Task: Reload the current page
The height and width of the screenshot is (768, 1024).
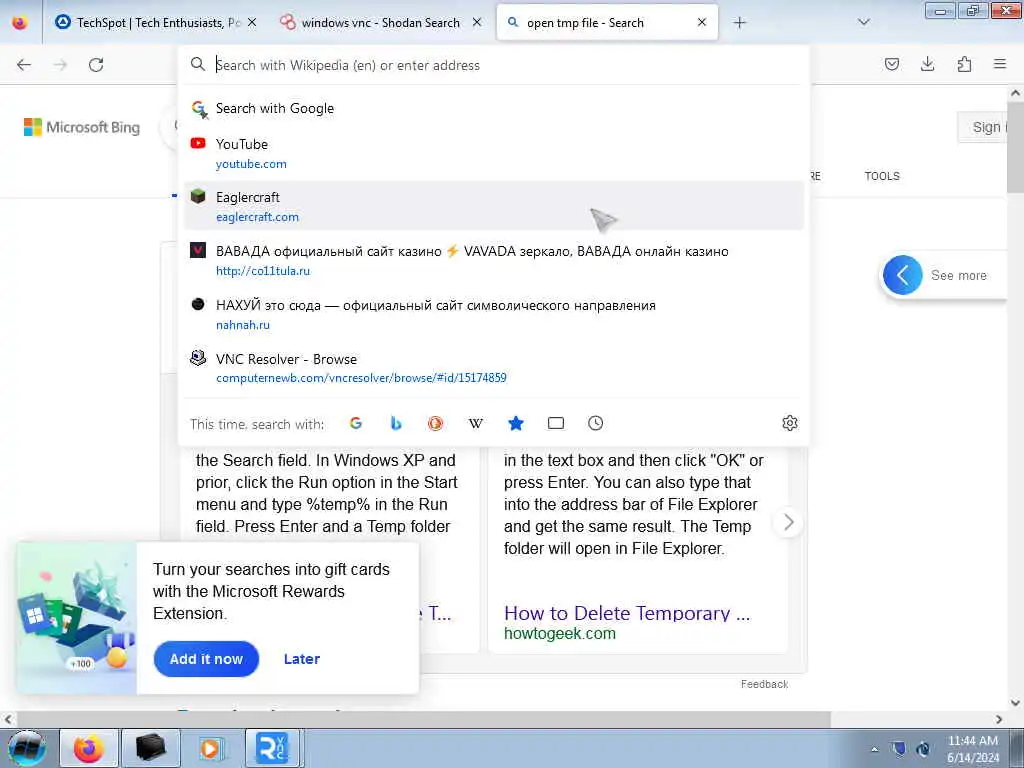Action: pyautogui.click(x=96, y=65)
